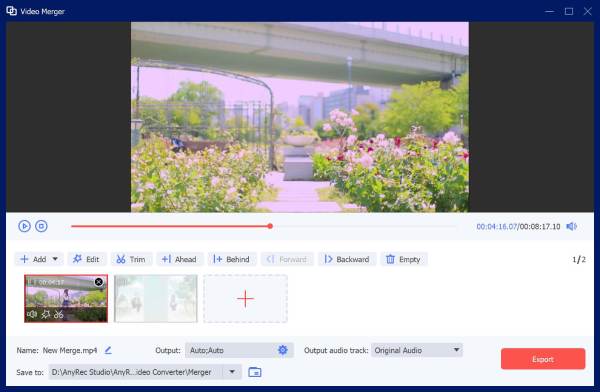Click the effects wand icon on first clip
The height and width of the screenshot is (392, 600).
coord(46,314)
